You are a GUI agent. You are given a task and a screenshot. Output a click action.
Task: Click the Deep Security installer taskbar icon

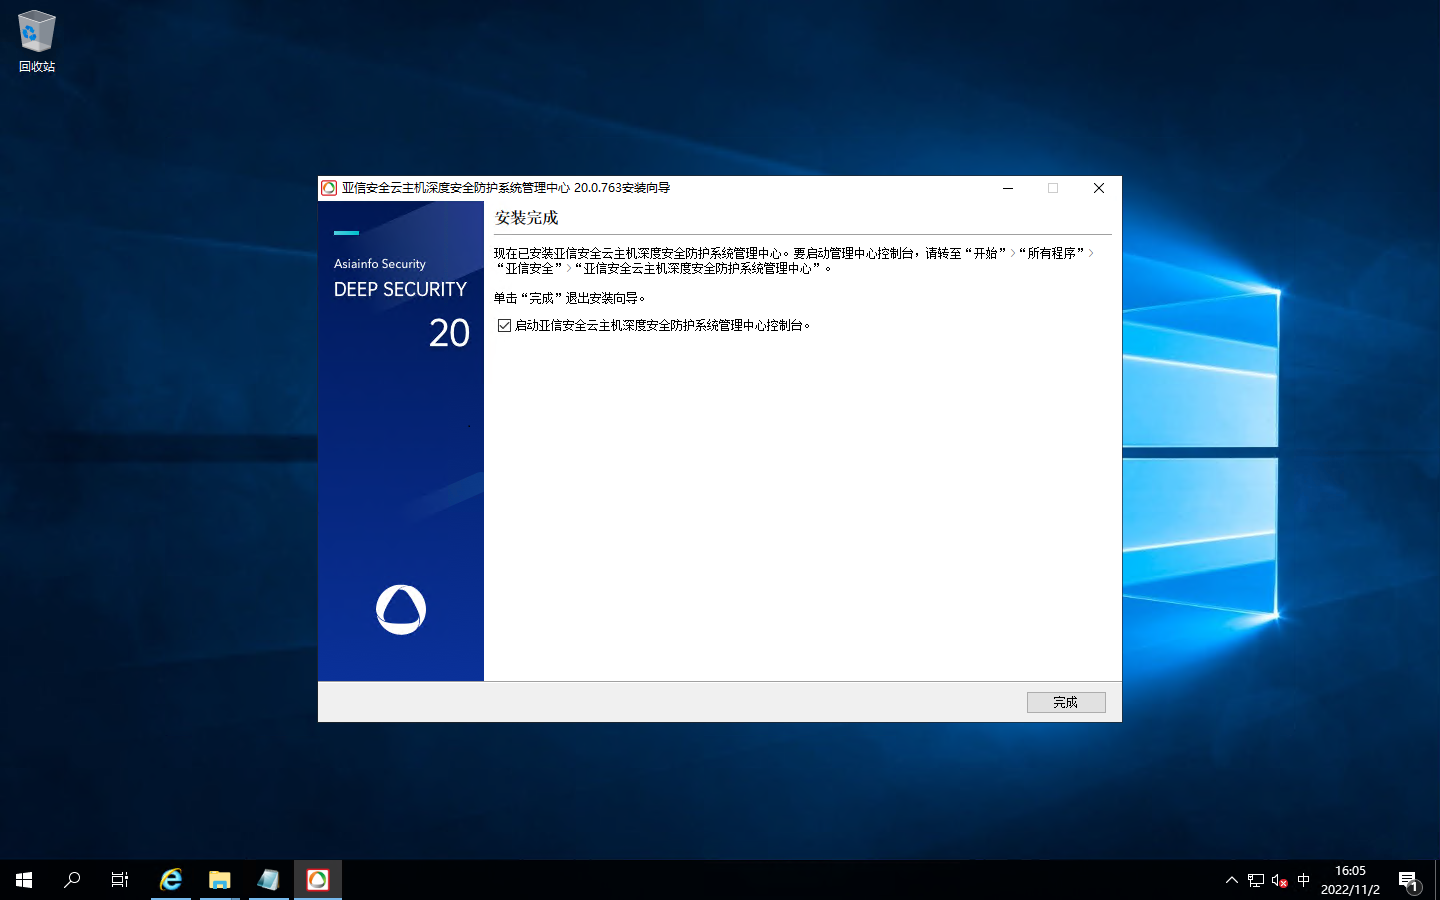click(318, 880)
